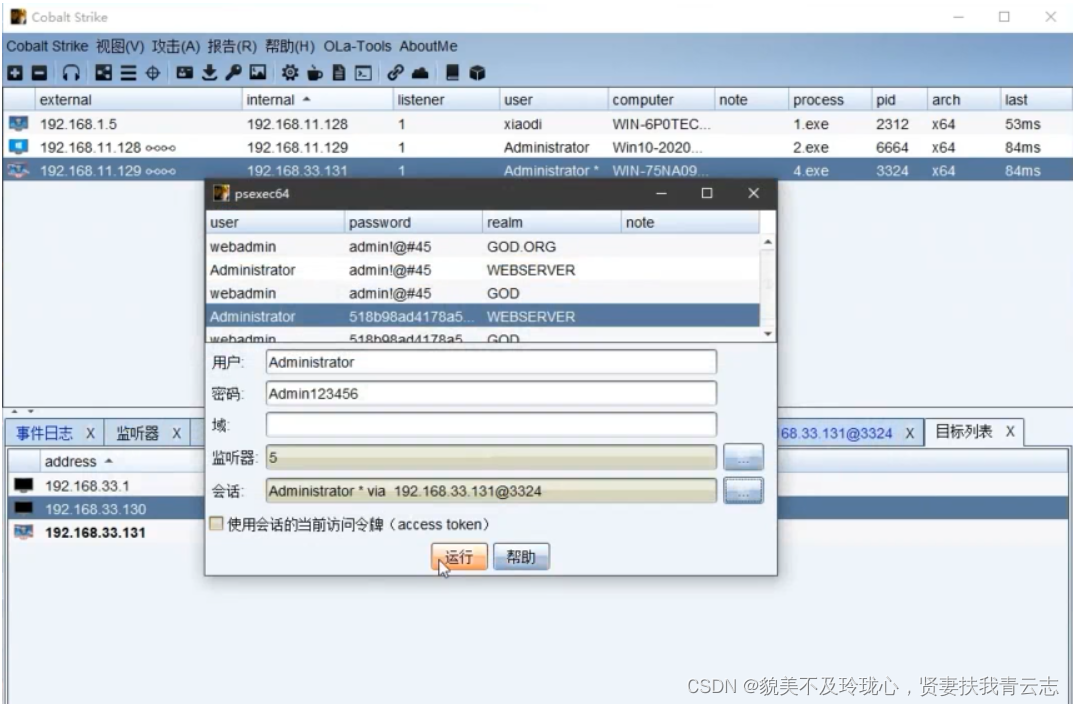Select the webadmin GOD.ORG credential row

pyautogui.click(x=483, y=247)
